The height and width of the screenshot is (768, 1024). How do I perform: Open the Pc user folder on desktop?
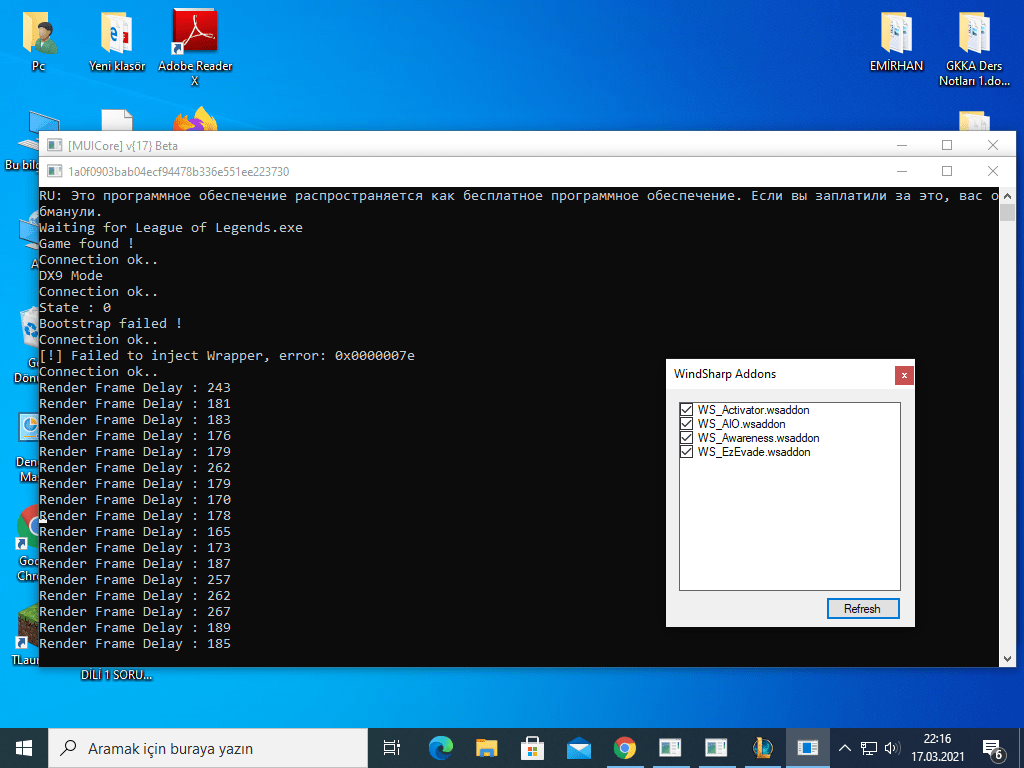[39, 40]
